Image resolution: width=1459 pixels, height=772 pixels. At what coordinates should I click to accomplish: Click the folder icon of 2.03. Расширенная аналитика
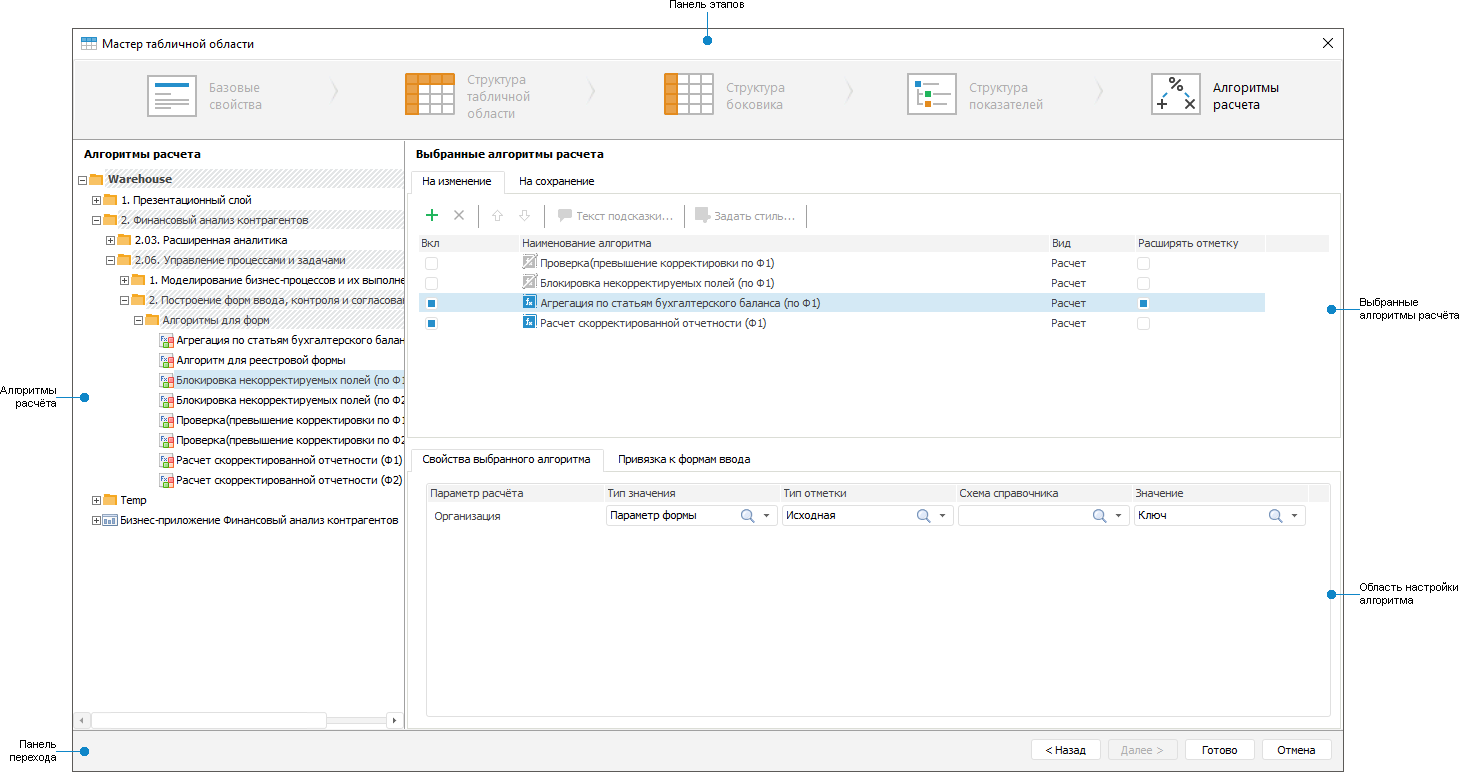pyautogui.click(x=125, y=240)
